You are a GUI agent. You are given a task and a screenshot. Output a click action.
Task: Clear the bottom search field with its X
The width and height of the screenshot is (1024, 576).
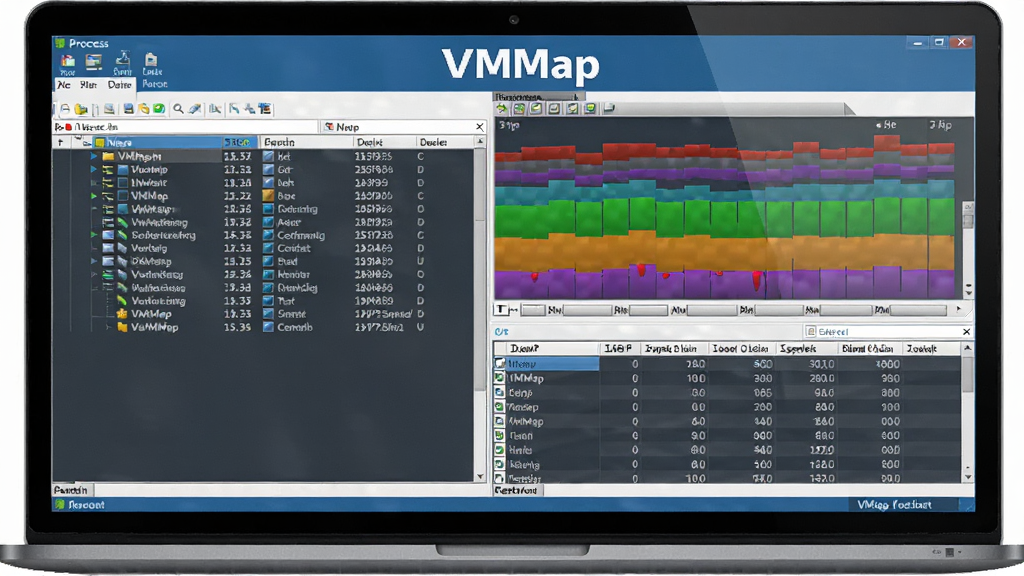tap(967, 332)
